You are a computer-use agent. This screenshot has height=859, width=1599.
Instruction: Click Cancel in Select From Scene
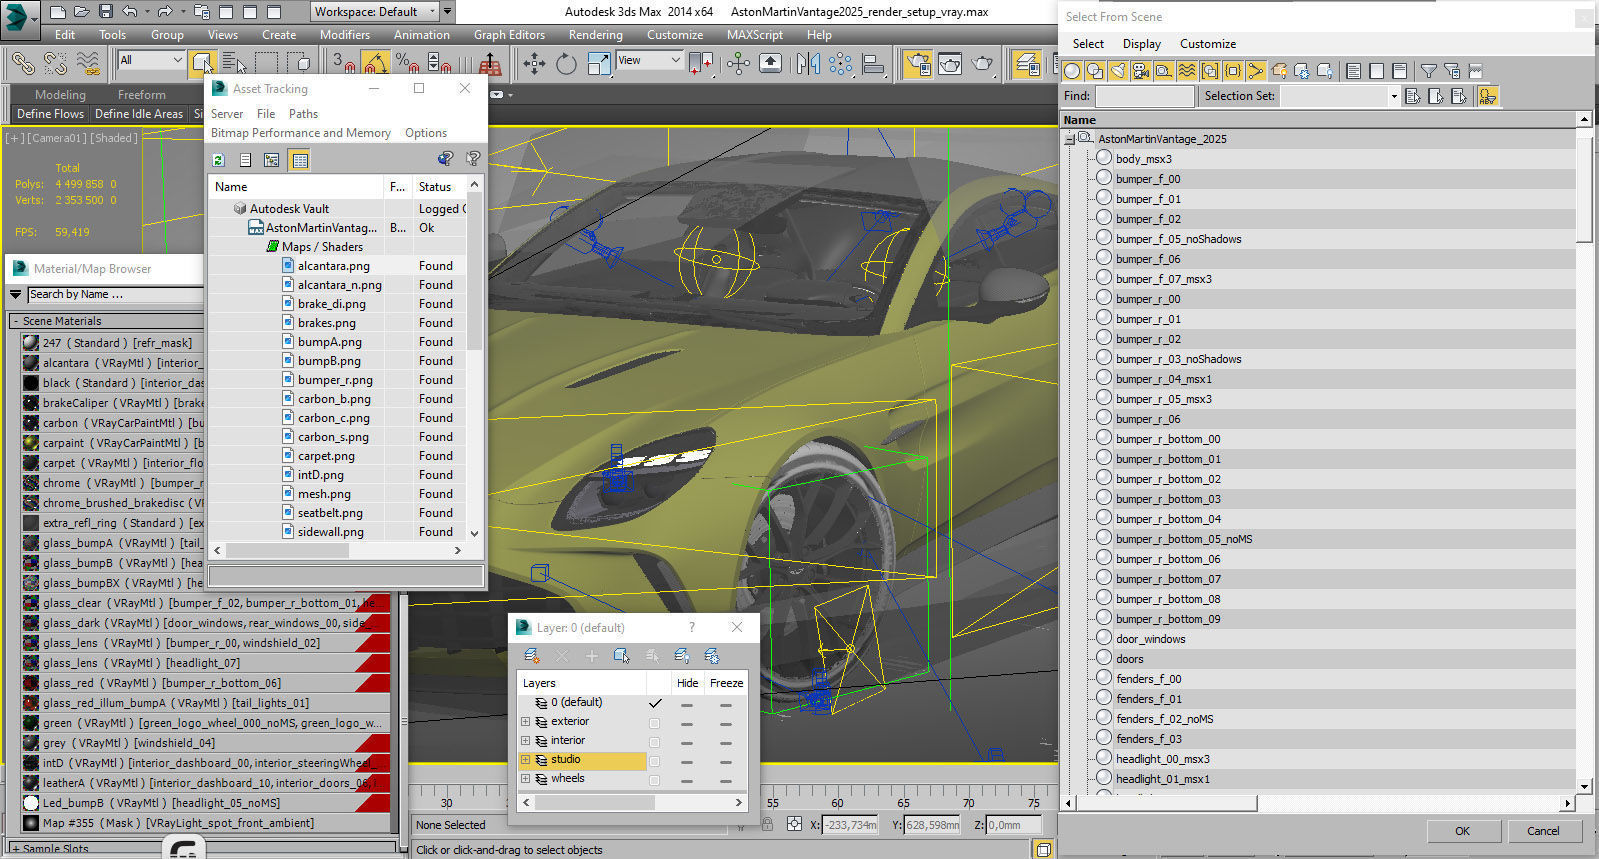click(1543, 831)
